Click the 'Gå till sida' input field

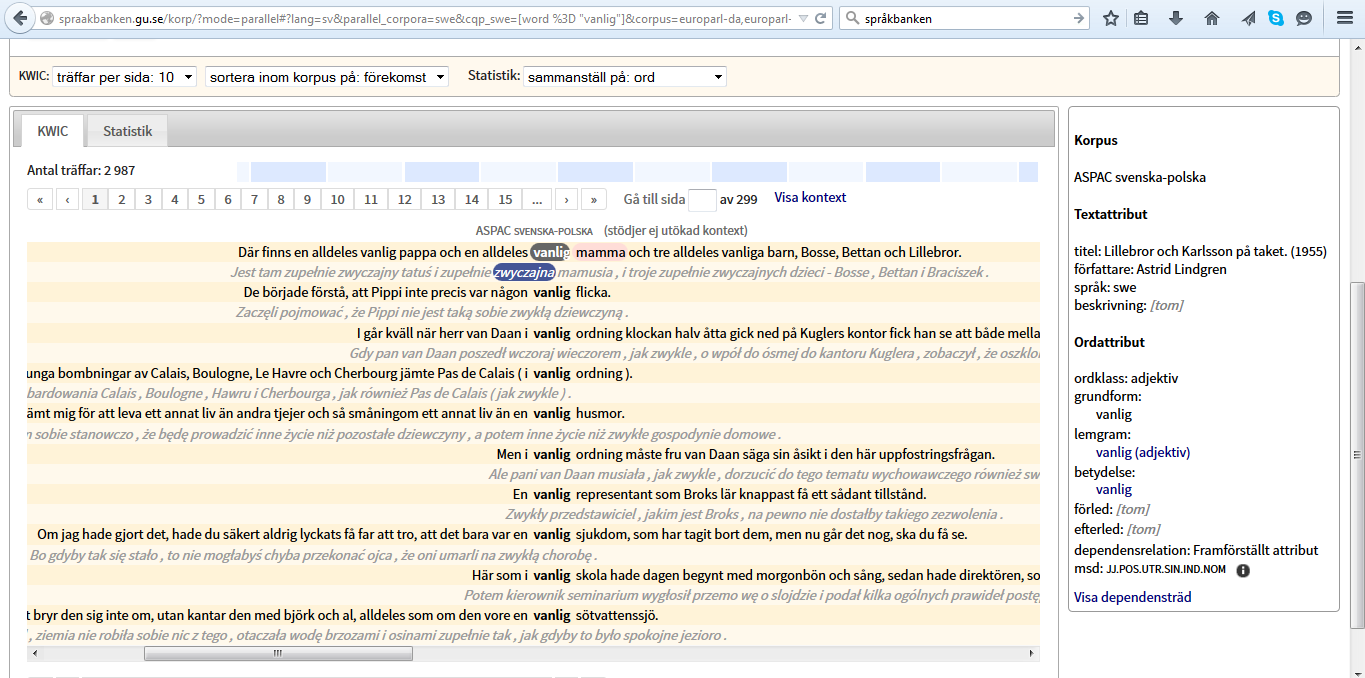click(x=703, y=200)
